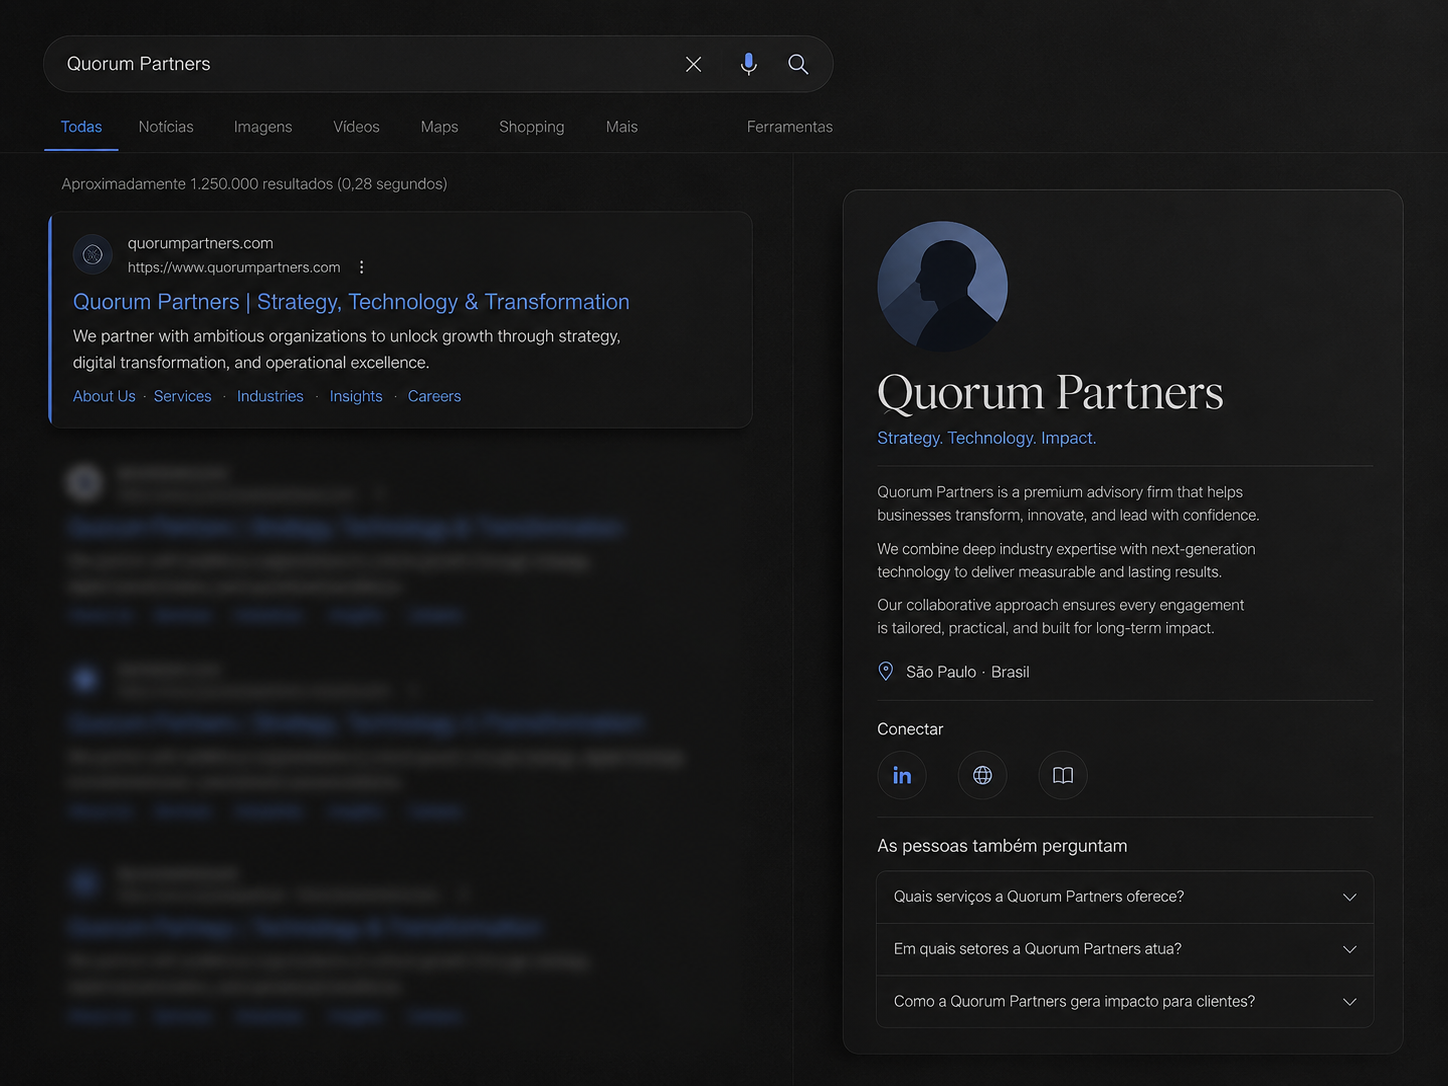Open Quorum Partners' LinkedIn profile icon
Viewport: 1448px width, 1086px height.
click(x=902, y=775)
